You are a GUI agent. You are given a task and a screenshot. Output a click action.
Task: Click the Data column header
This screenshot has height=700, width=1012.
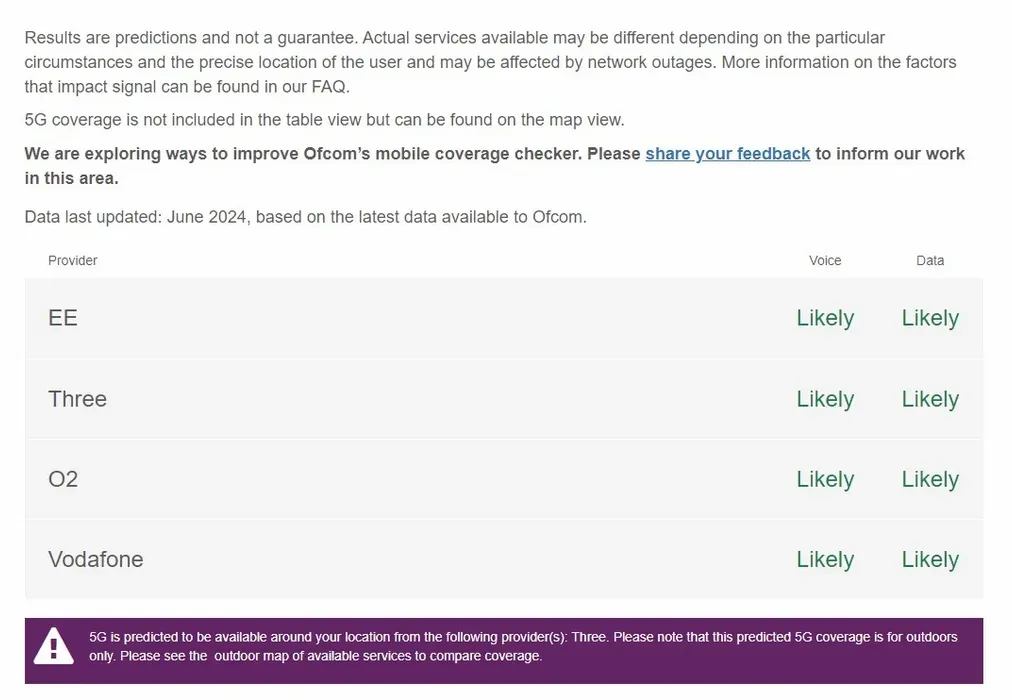point(930,260)
